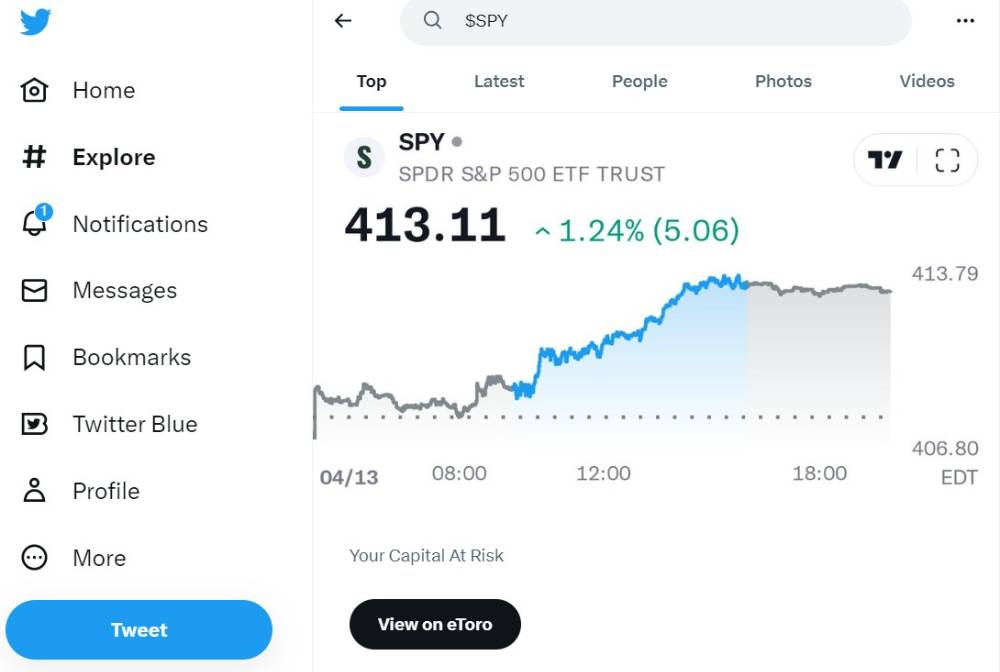Expand the SPY chart to fullscreen

pyautogui.click(x=946, y=160)
